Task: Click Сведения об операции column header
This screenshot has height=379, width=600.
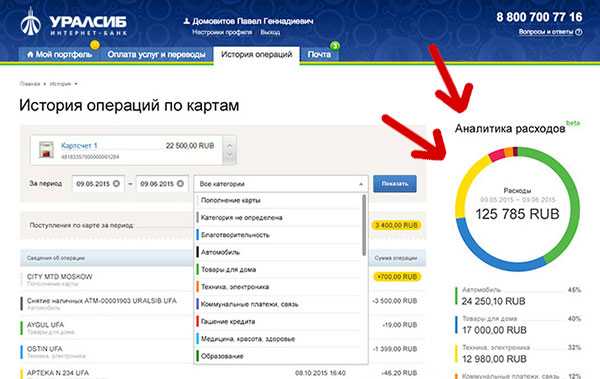Action: [55, 258]
